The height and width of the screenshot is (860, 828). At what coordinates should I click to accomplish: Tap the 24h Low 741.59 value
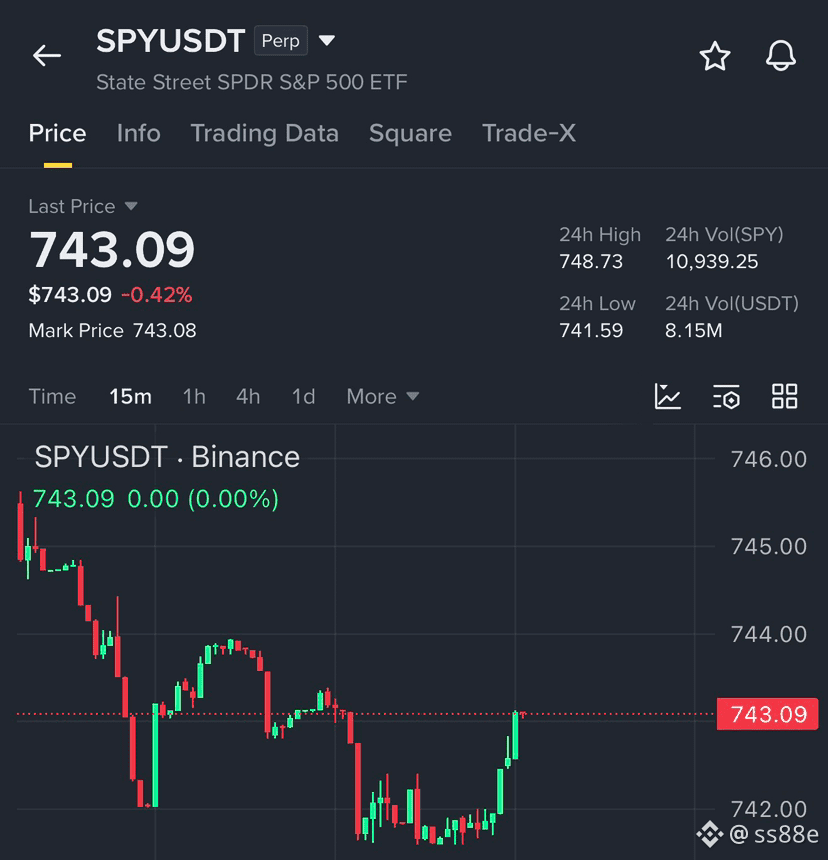point(591,331)
